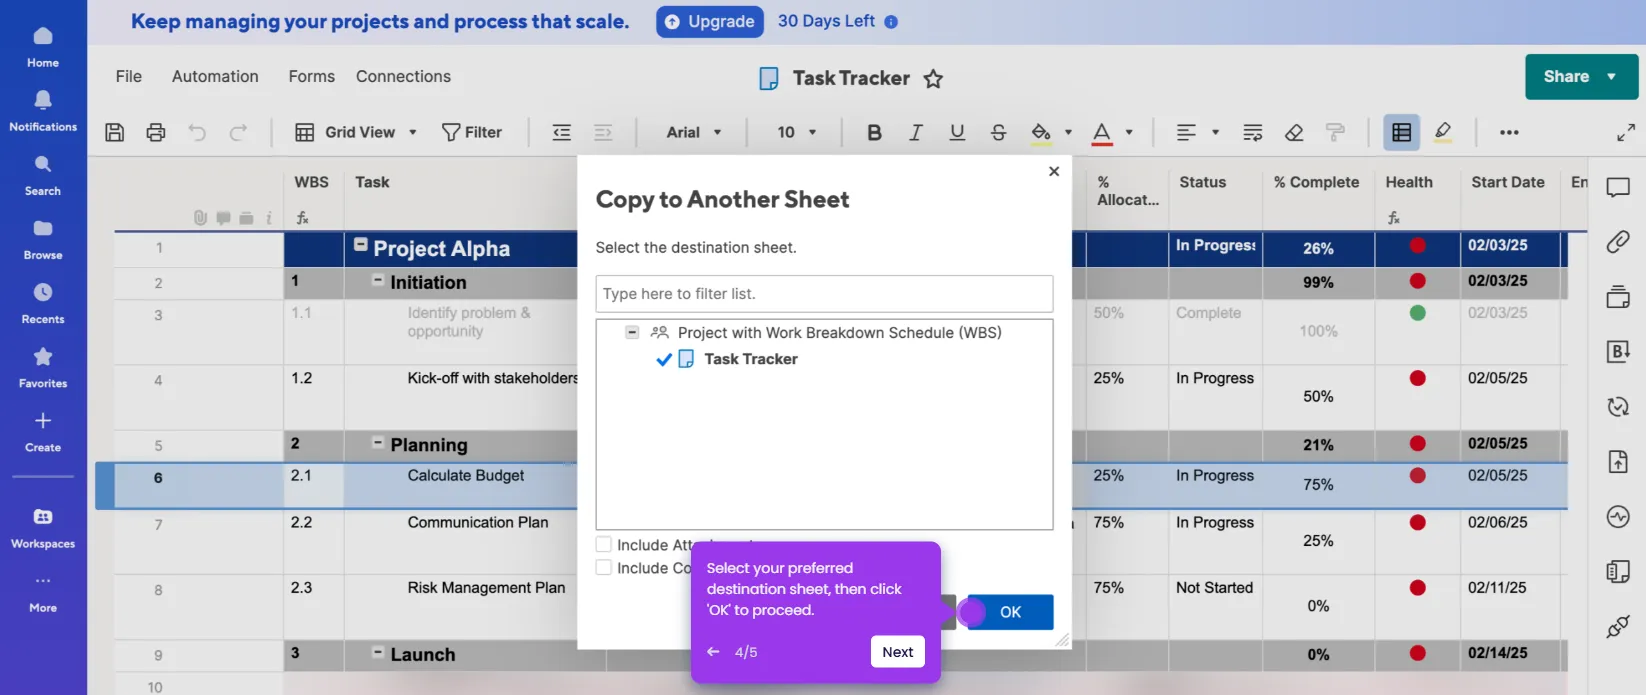Expand sheet to full screen
Viewport: 1646px width, 695px height.
(x=1626, y=132)
